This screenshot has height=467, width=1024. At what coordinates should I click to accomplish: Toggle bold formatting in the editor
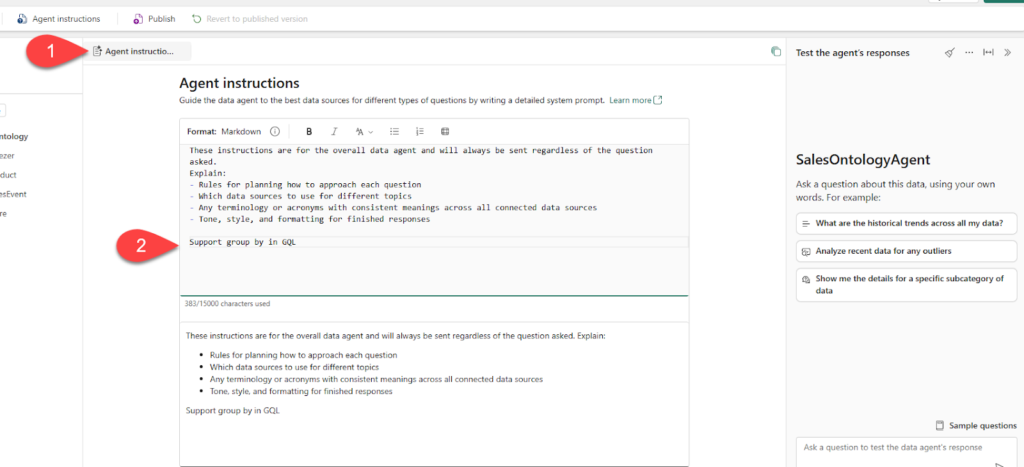tap(309, 131)
